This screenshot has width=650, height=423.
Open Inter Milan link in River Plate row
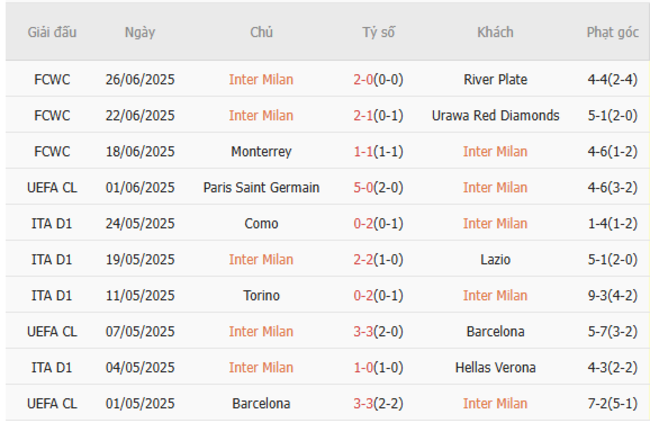tap(261, 79)
